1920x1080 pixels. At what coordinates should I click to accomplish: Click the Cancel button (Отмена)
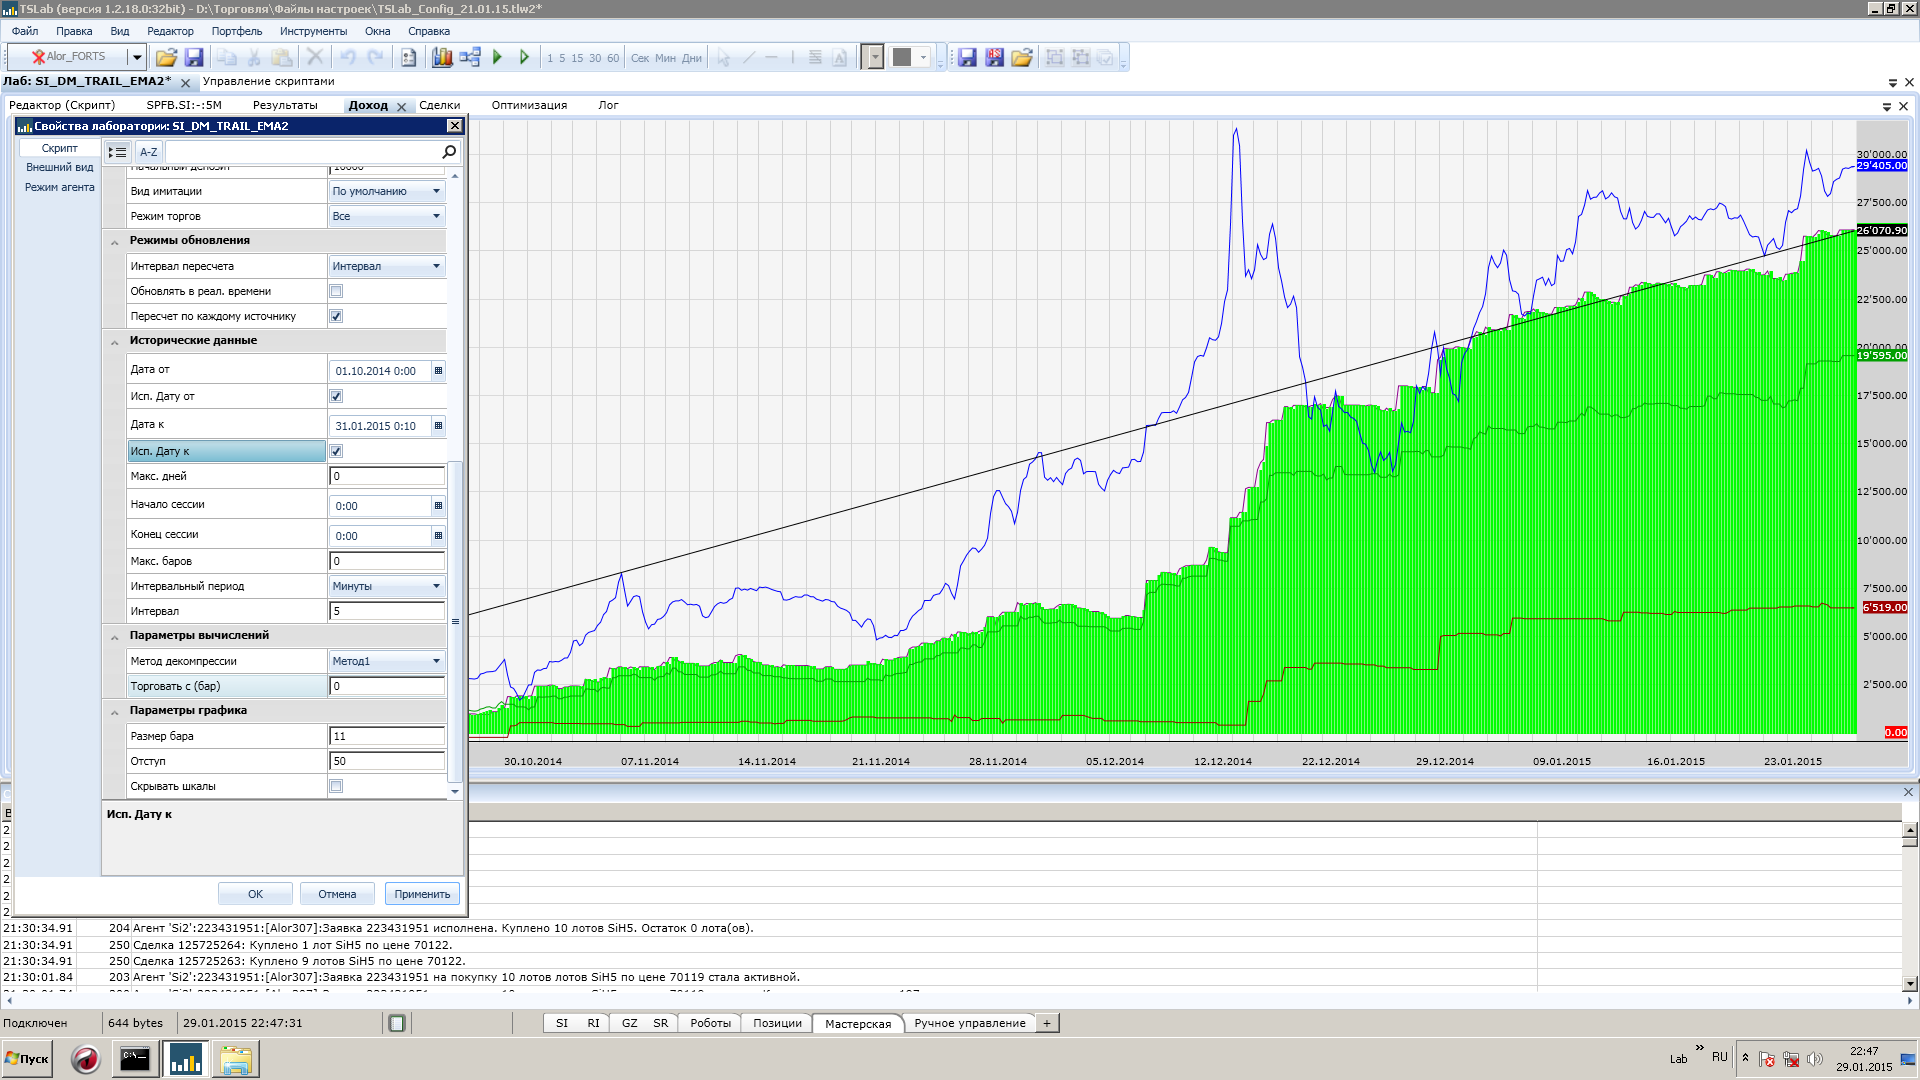[x=337, y=894]
